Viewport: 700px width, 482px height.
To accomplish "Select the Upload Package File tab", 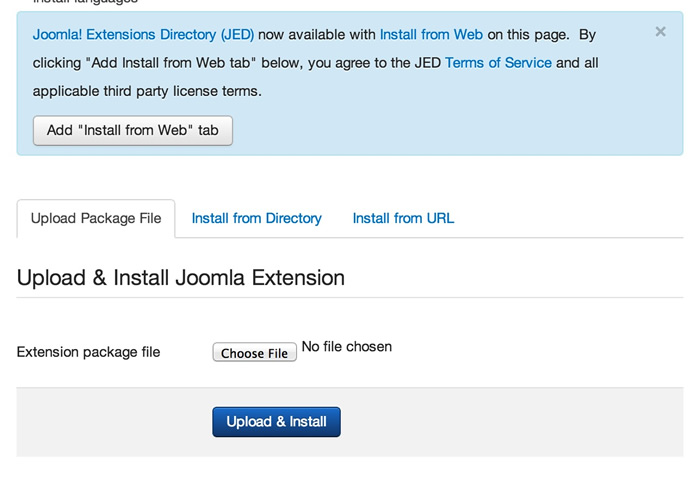I will pos(96,218).
